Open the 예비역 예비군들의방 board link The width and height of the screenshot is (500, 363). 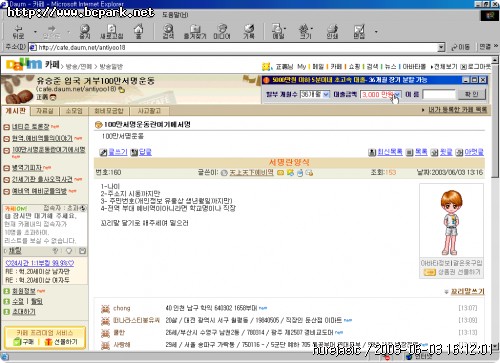[x=39, y=191]
